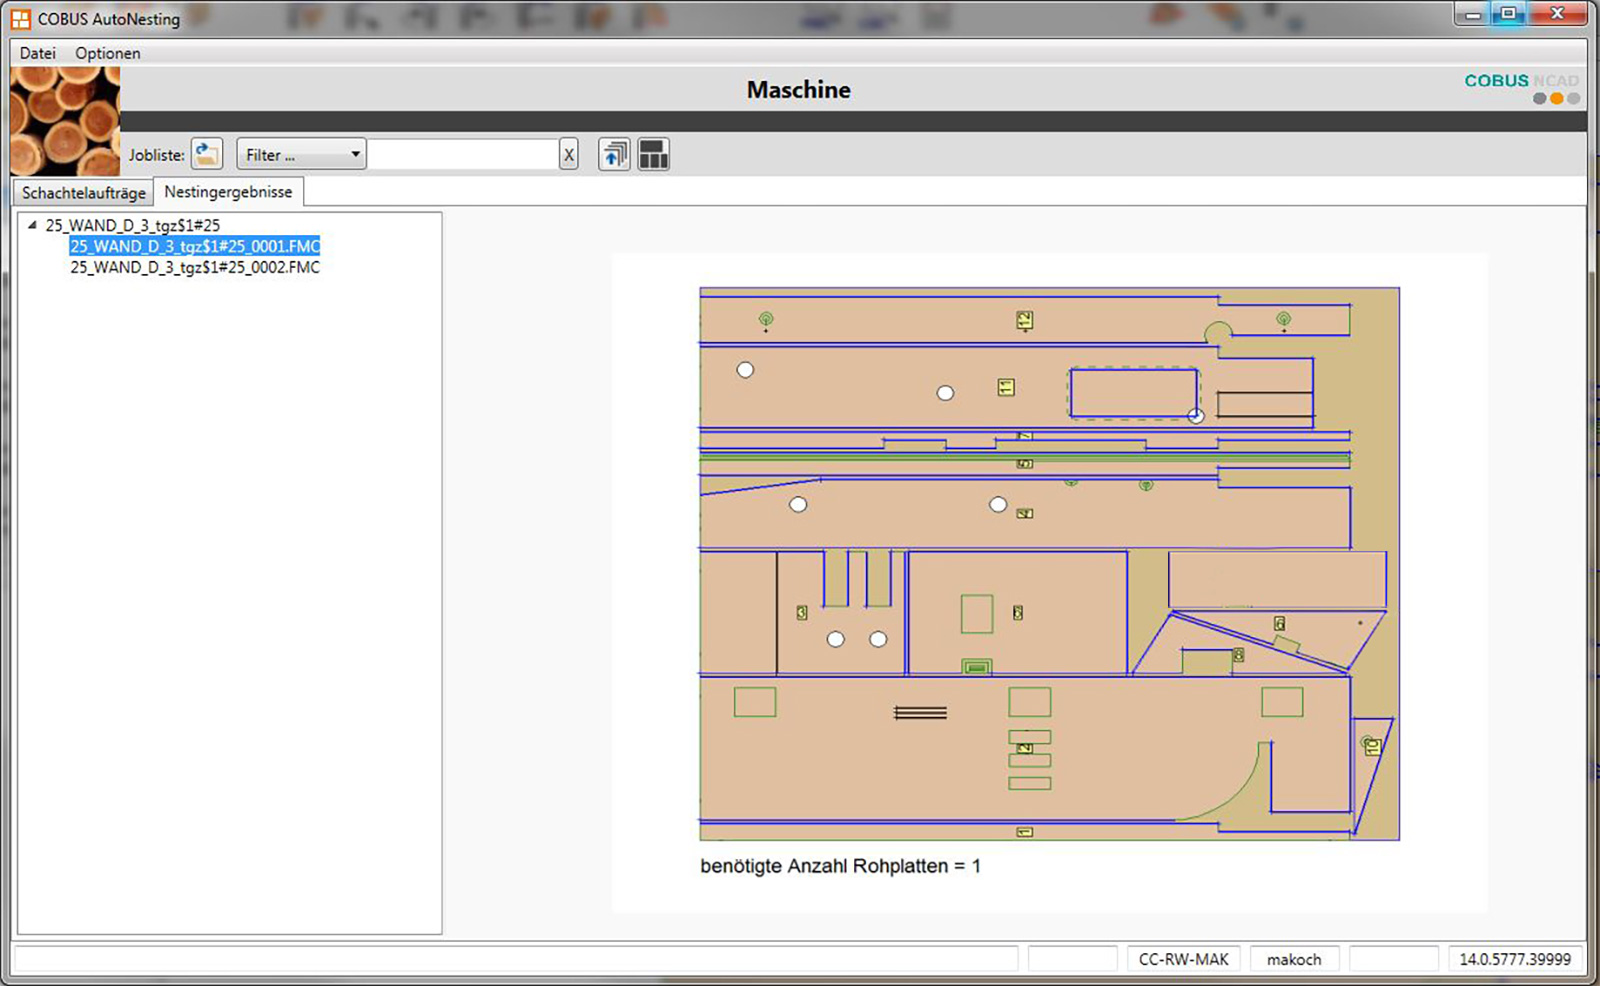Click the panel layout grid icon
Image resolution: width=1600 pixels, height=986 pixels.
[x=653, y=154]
